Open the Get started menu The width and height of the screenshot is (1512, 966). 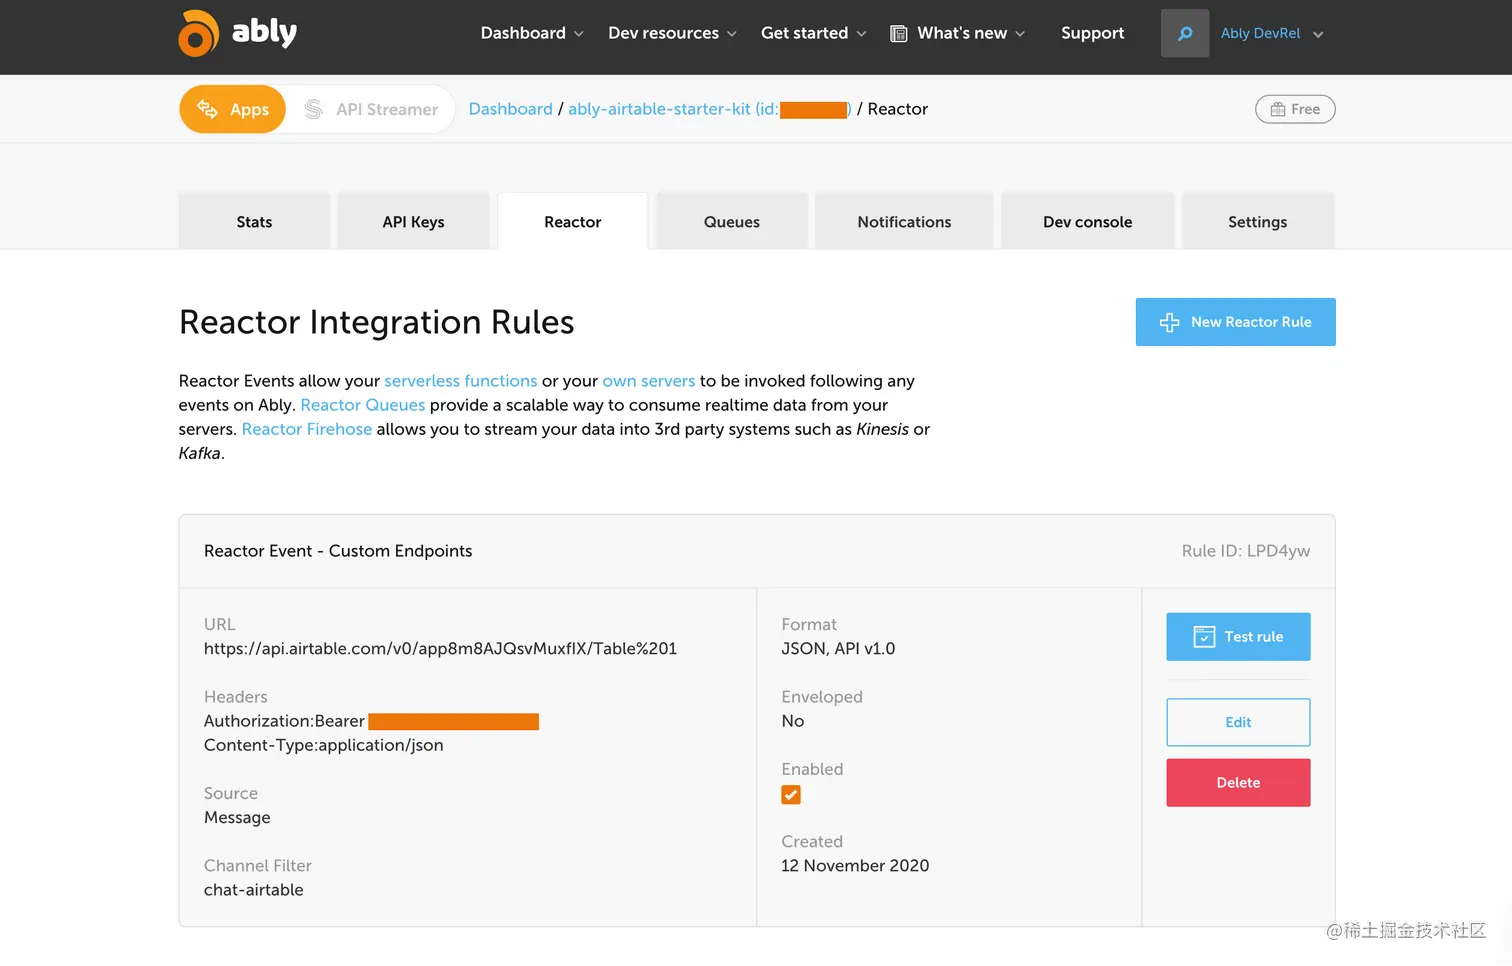[813, 33]
